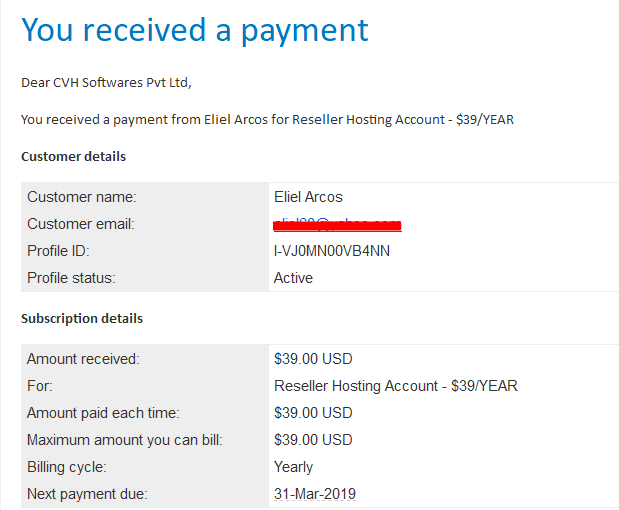Viewport: 619px width, 510px height.
Task: Click the 'Next payment due:' label
Action: pyautogui.click(x=87, y=494)
